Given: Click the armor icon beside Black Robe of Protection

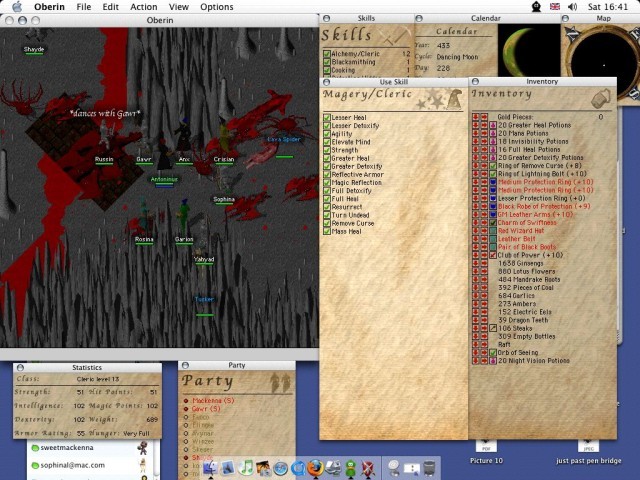Looking at the screenshot, I should pyautogui.click(x=493, y=206).
